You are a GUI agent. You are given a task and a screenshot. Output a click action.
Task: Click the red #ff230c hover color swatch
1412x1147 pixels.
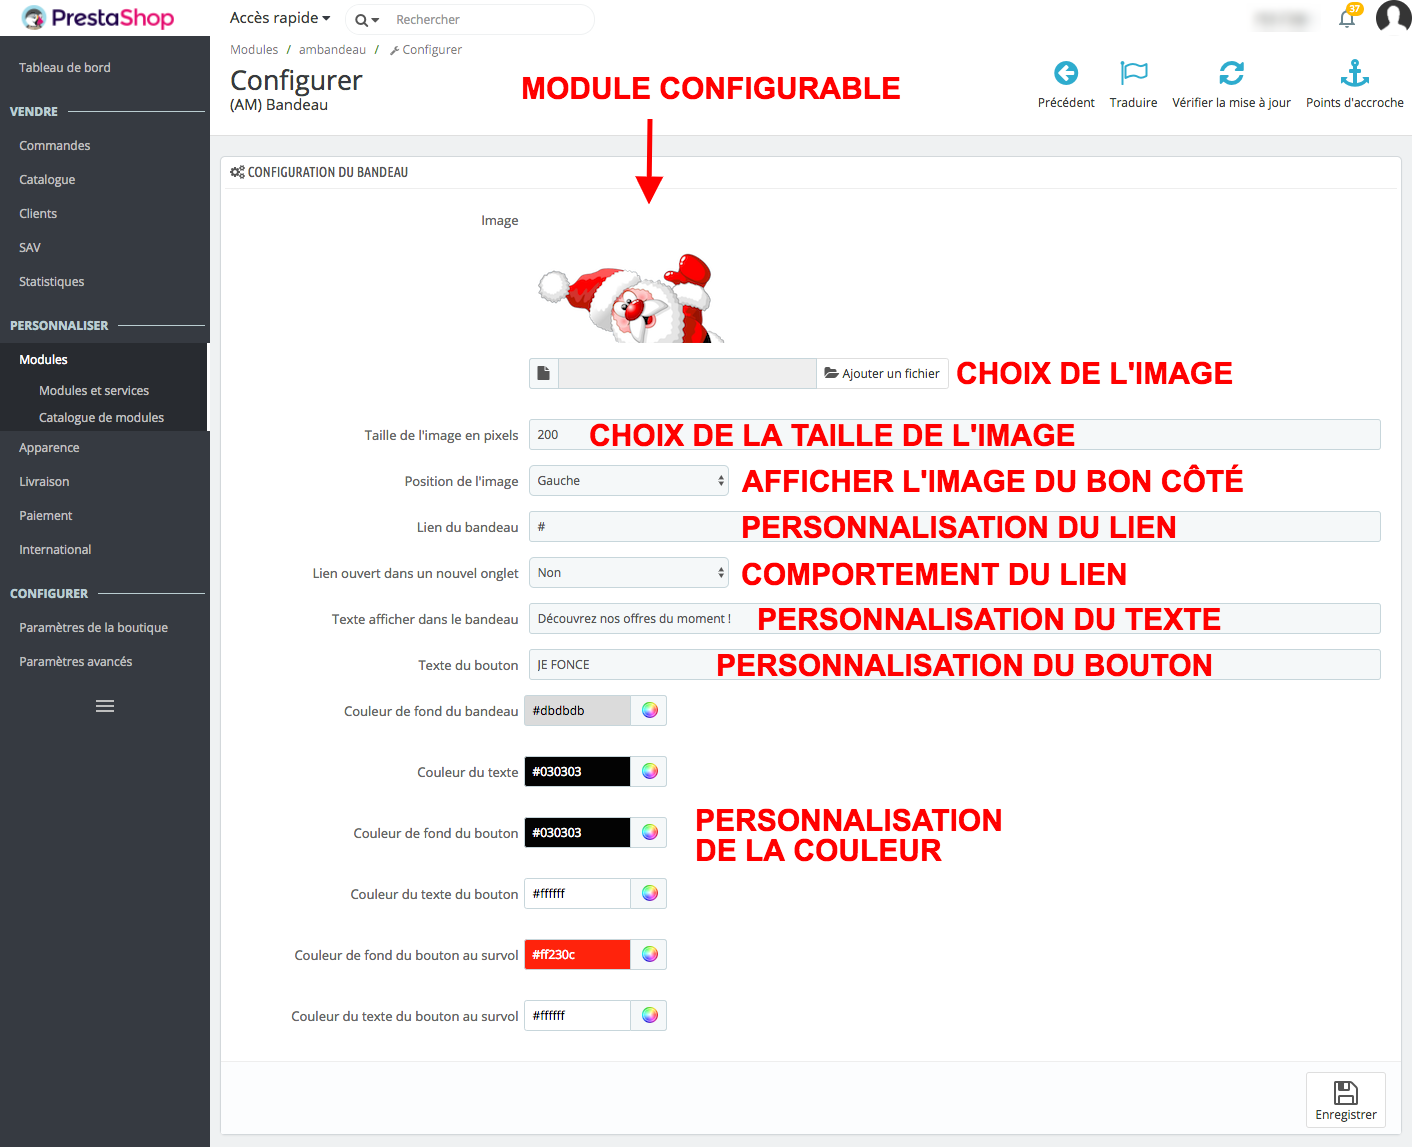578,955
